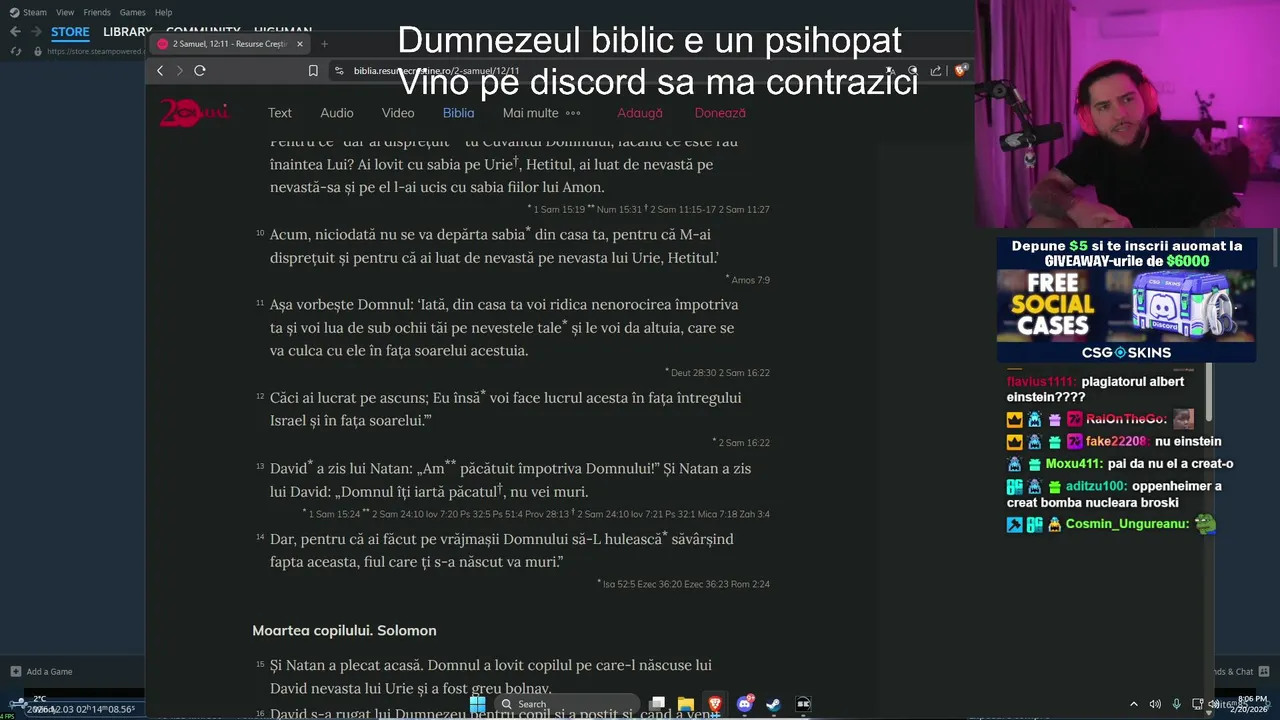Select the 2 Samuel, 12:11 browser tab
This screenshot has width=1280, height=720.
[229, 44]
